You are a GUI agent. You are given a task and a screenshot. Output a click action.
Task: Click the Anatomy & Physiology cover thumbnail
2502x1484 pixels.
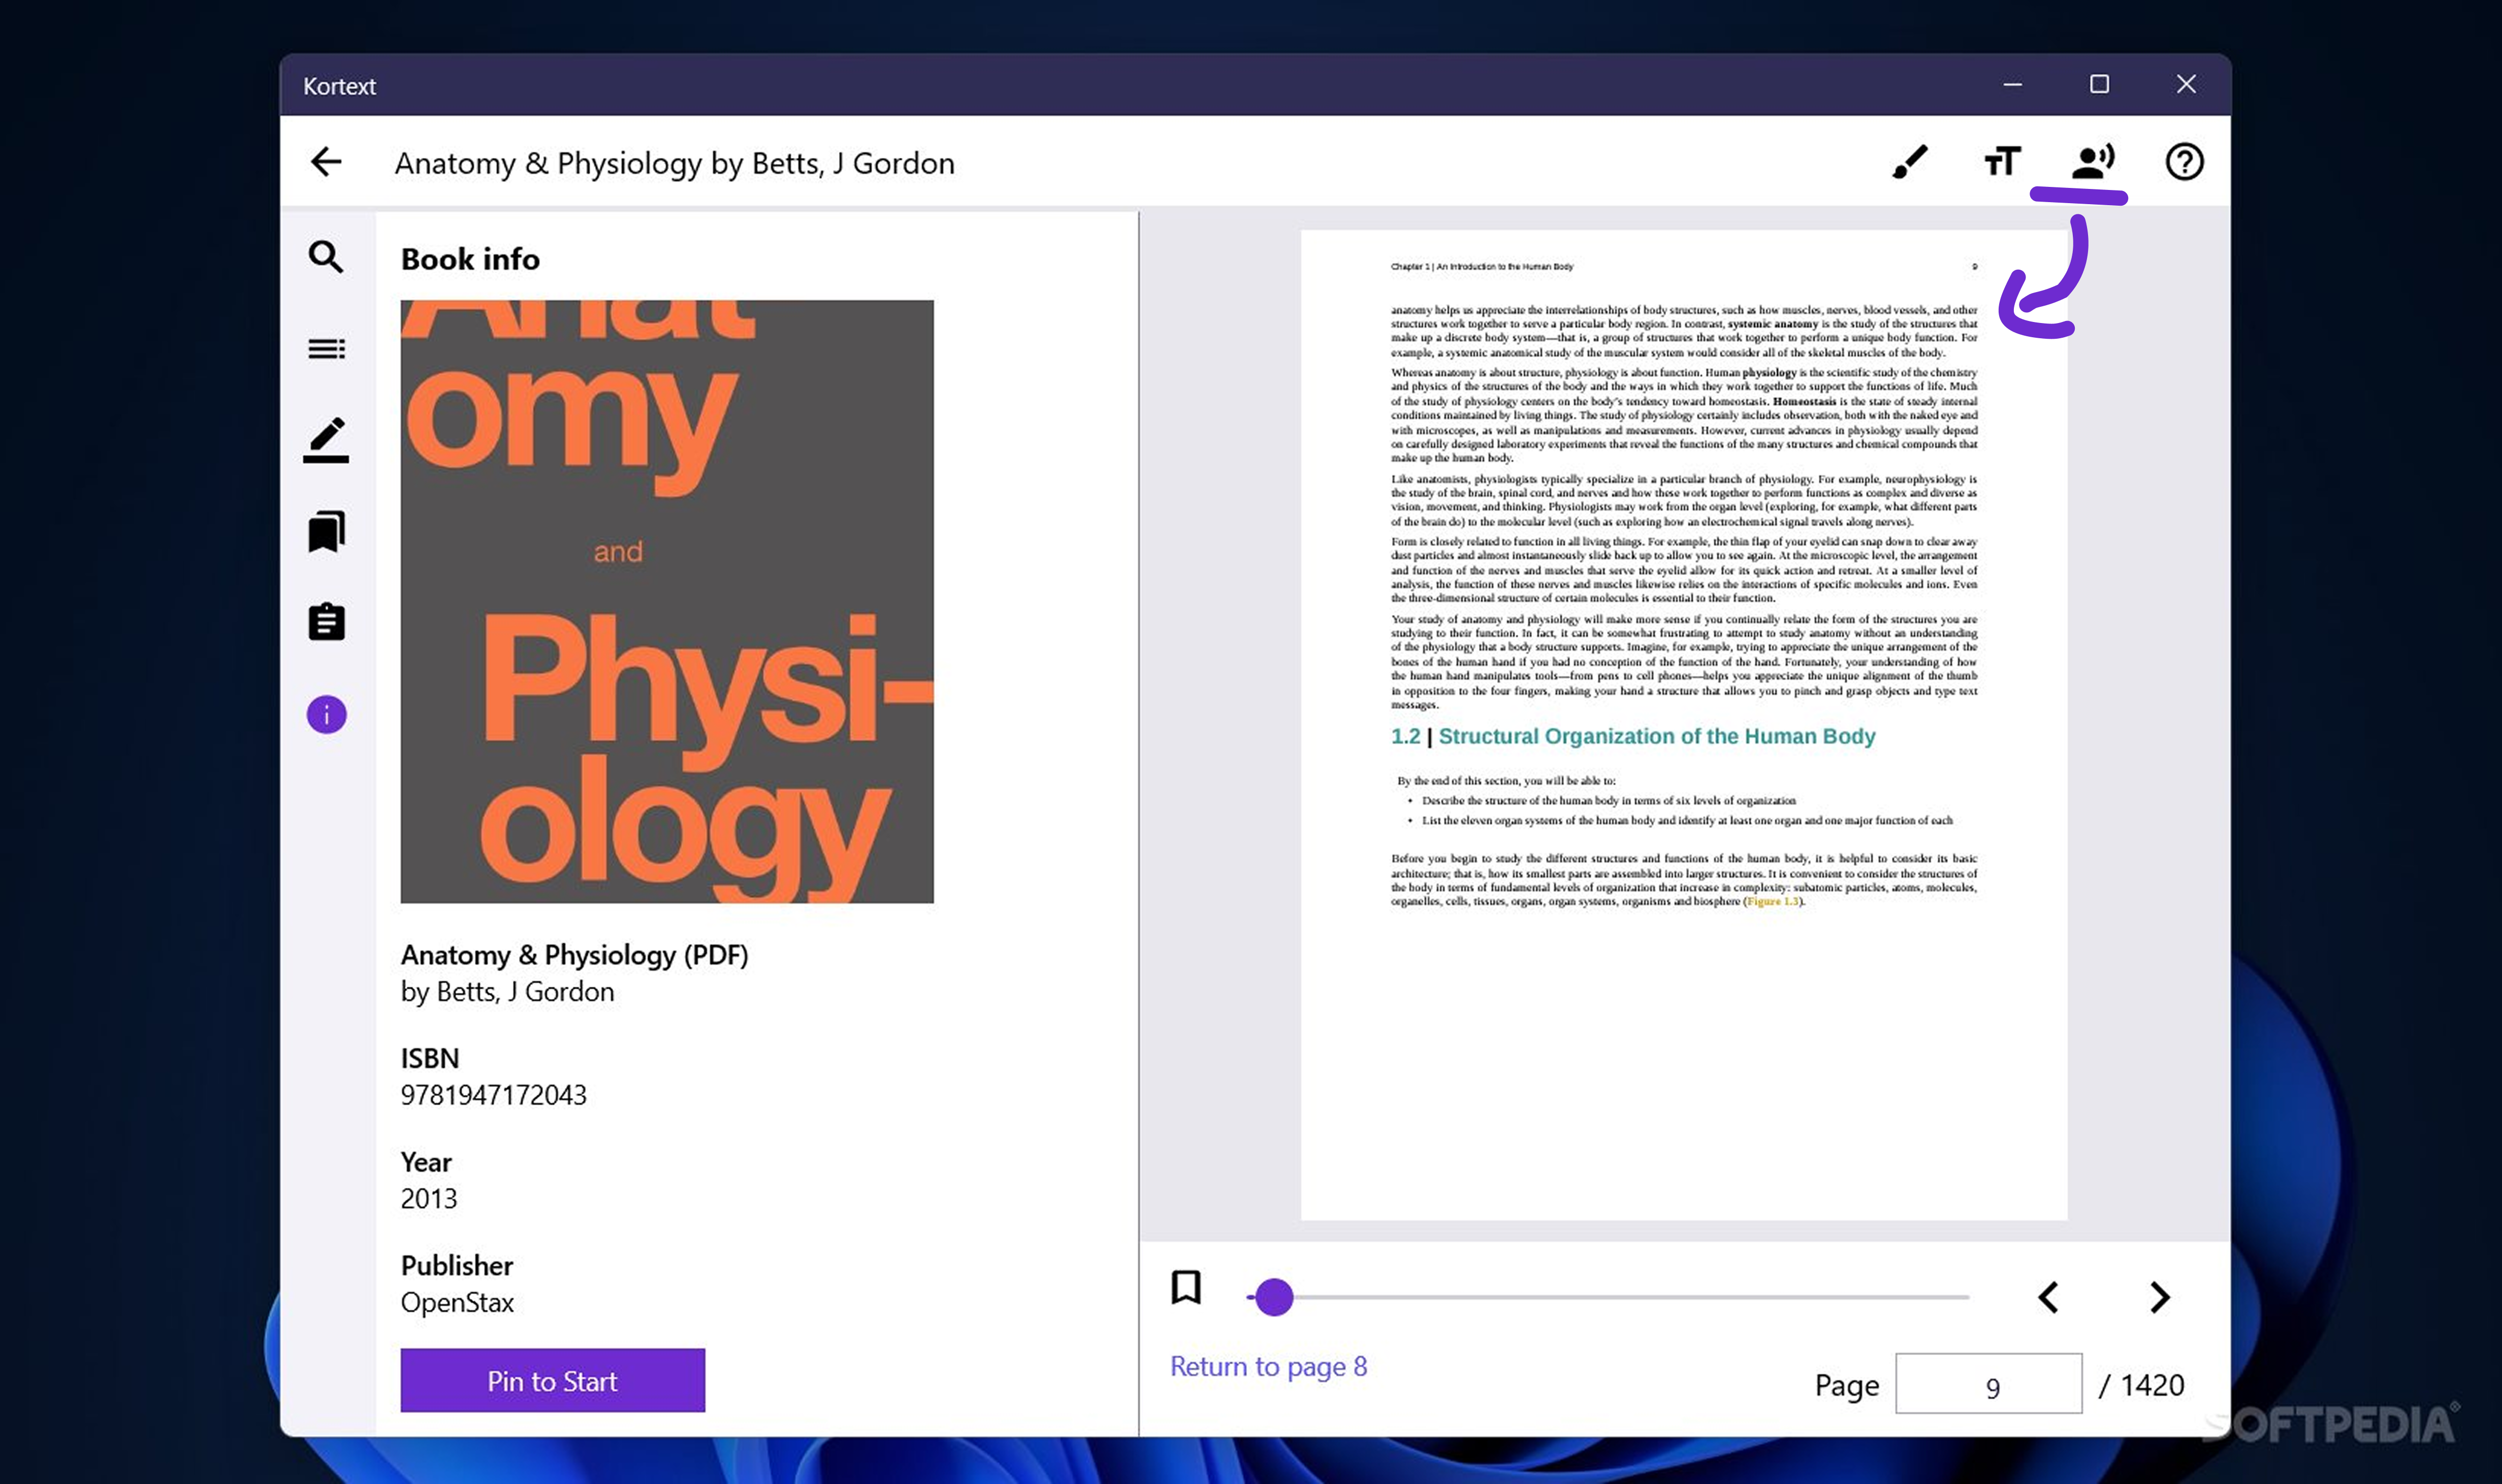coord(667,601)
